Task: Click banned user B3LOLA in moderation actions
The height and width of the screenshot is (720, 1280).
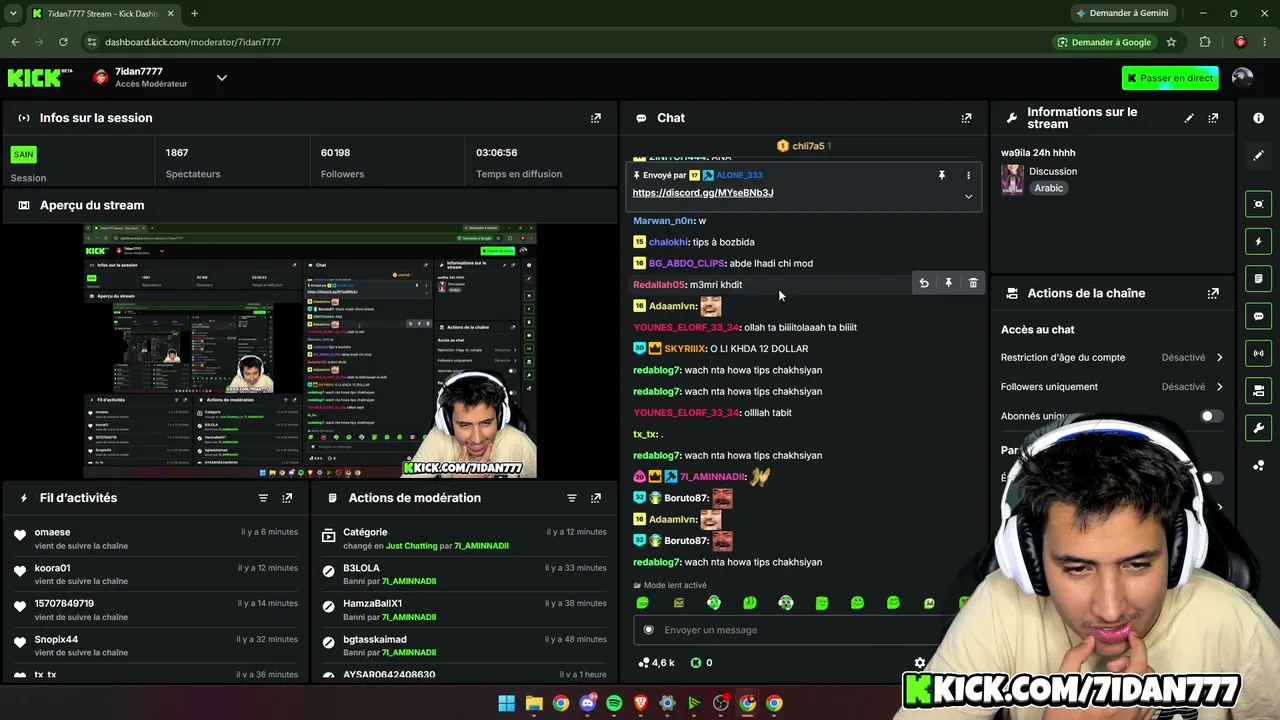Action: pyautogui.click(x=361, y=568)
